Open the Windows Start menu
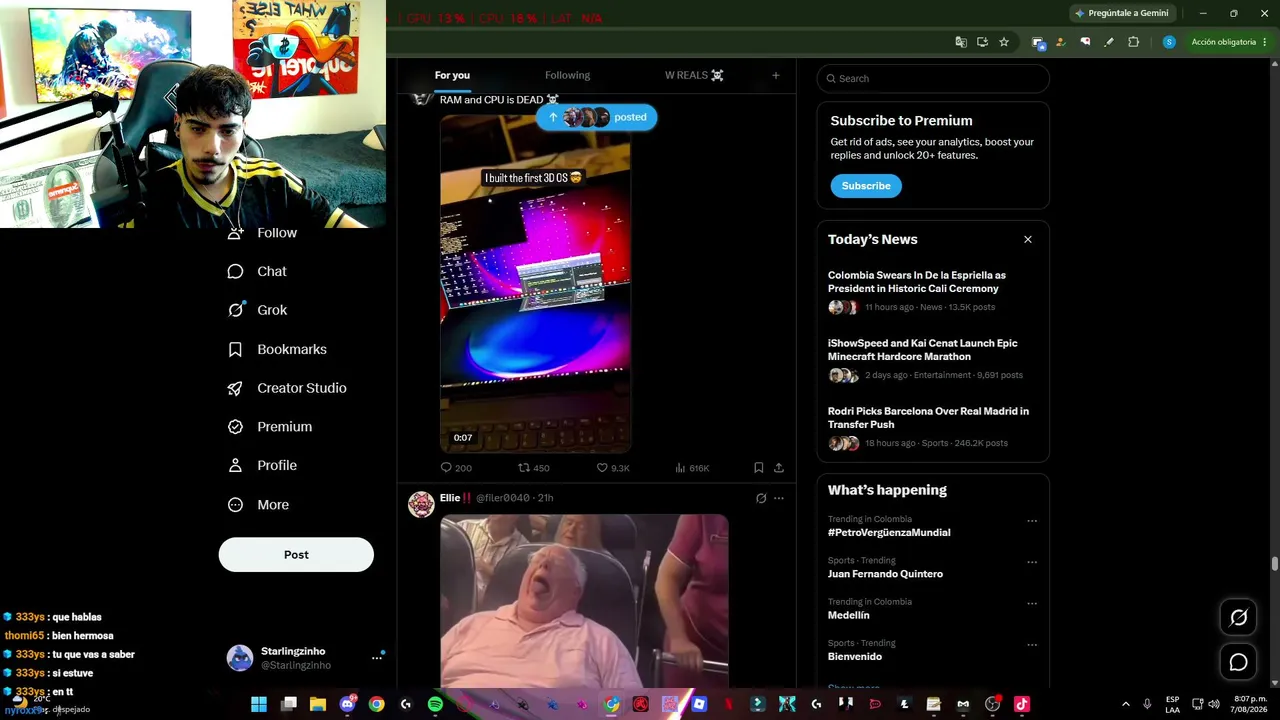 click(x=259, y=704)
